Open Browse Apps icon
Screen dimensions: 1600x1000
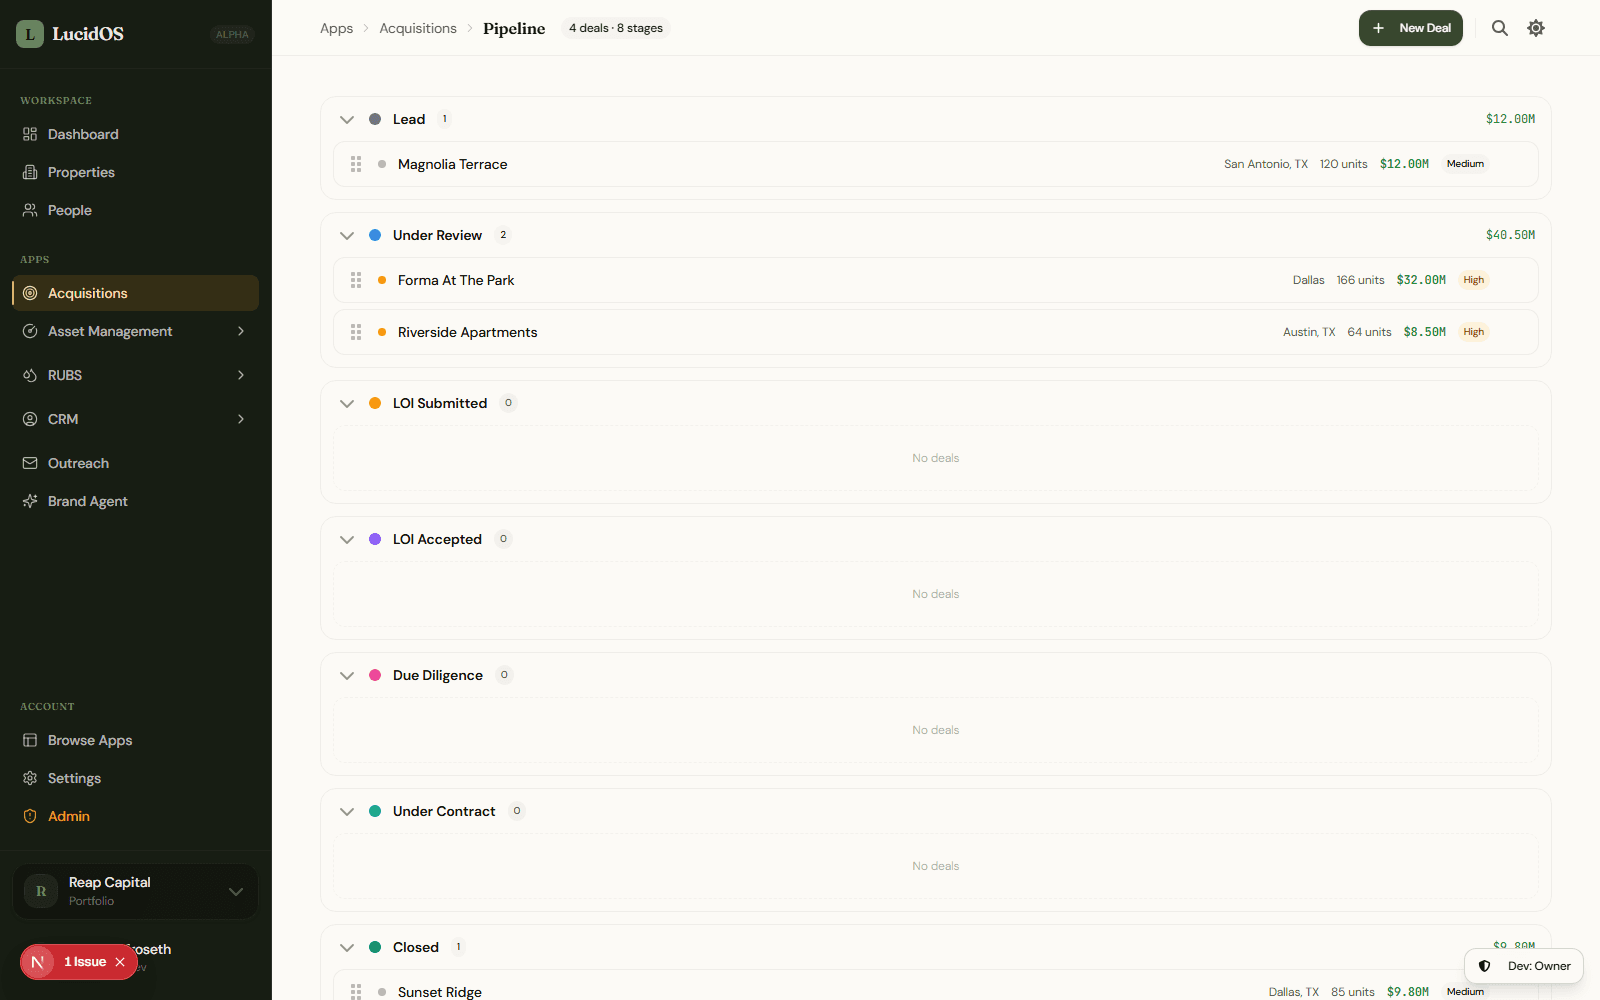click(x=30, y=740)
